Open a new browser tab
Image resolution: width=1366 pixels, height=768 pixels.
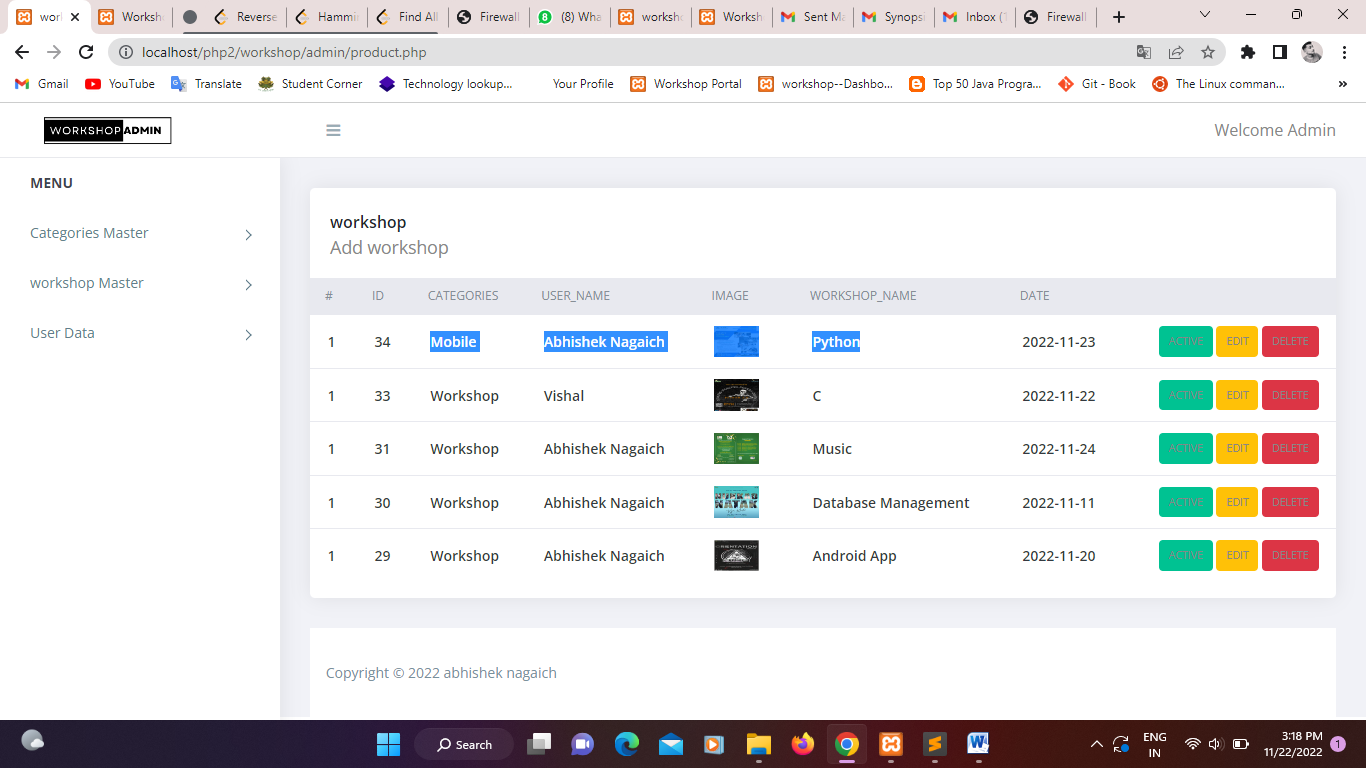pyautogui.click(x=1119, y=17)
